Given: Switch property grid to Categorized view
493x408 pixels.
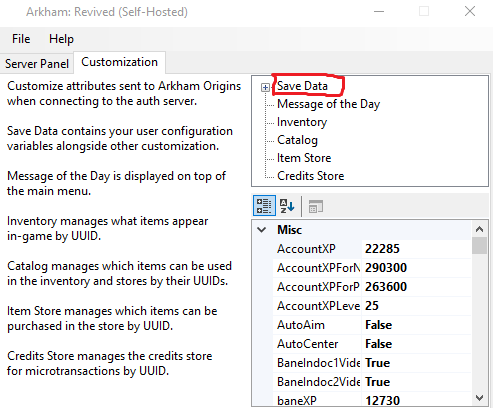Looking at the screenshot, I should [x=264, y=206].
